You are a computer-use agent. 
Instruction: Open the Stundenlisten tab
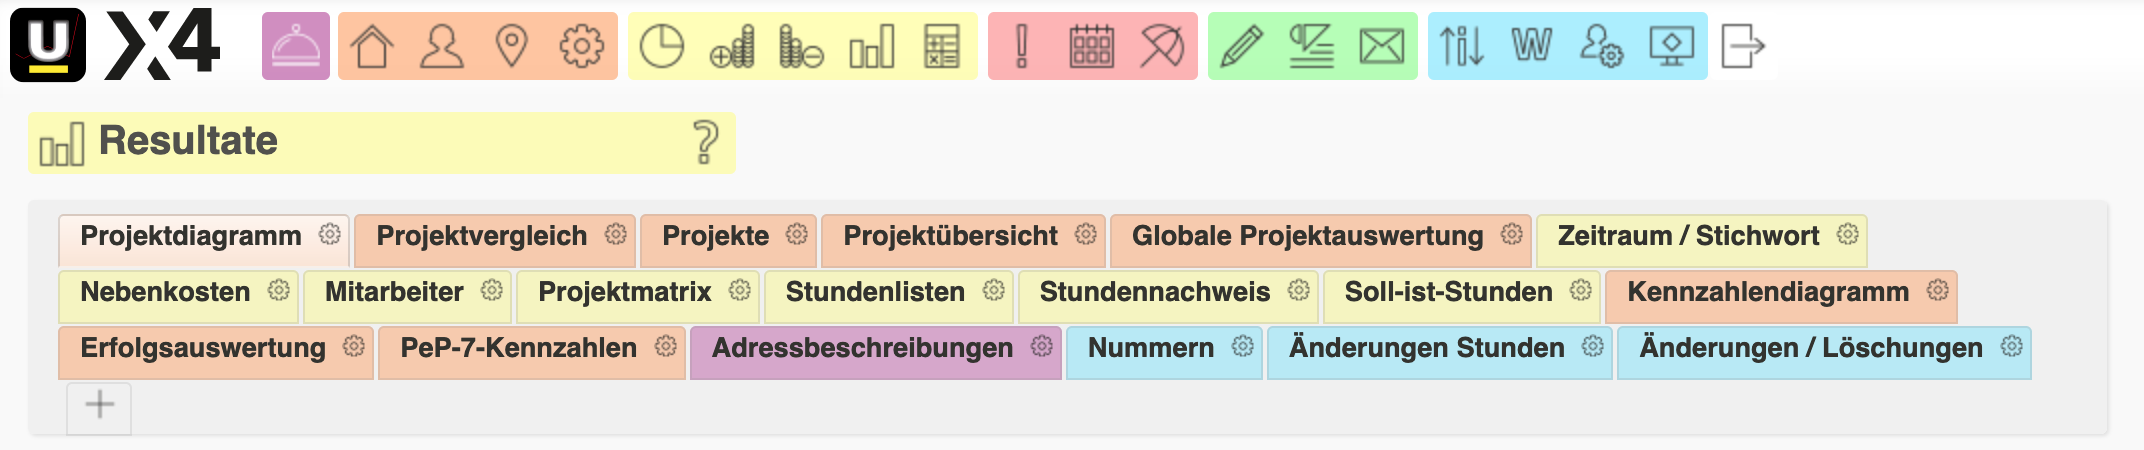coord(875,292)
